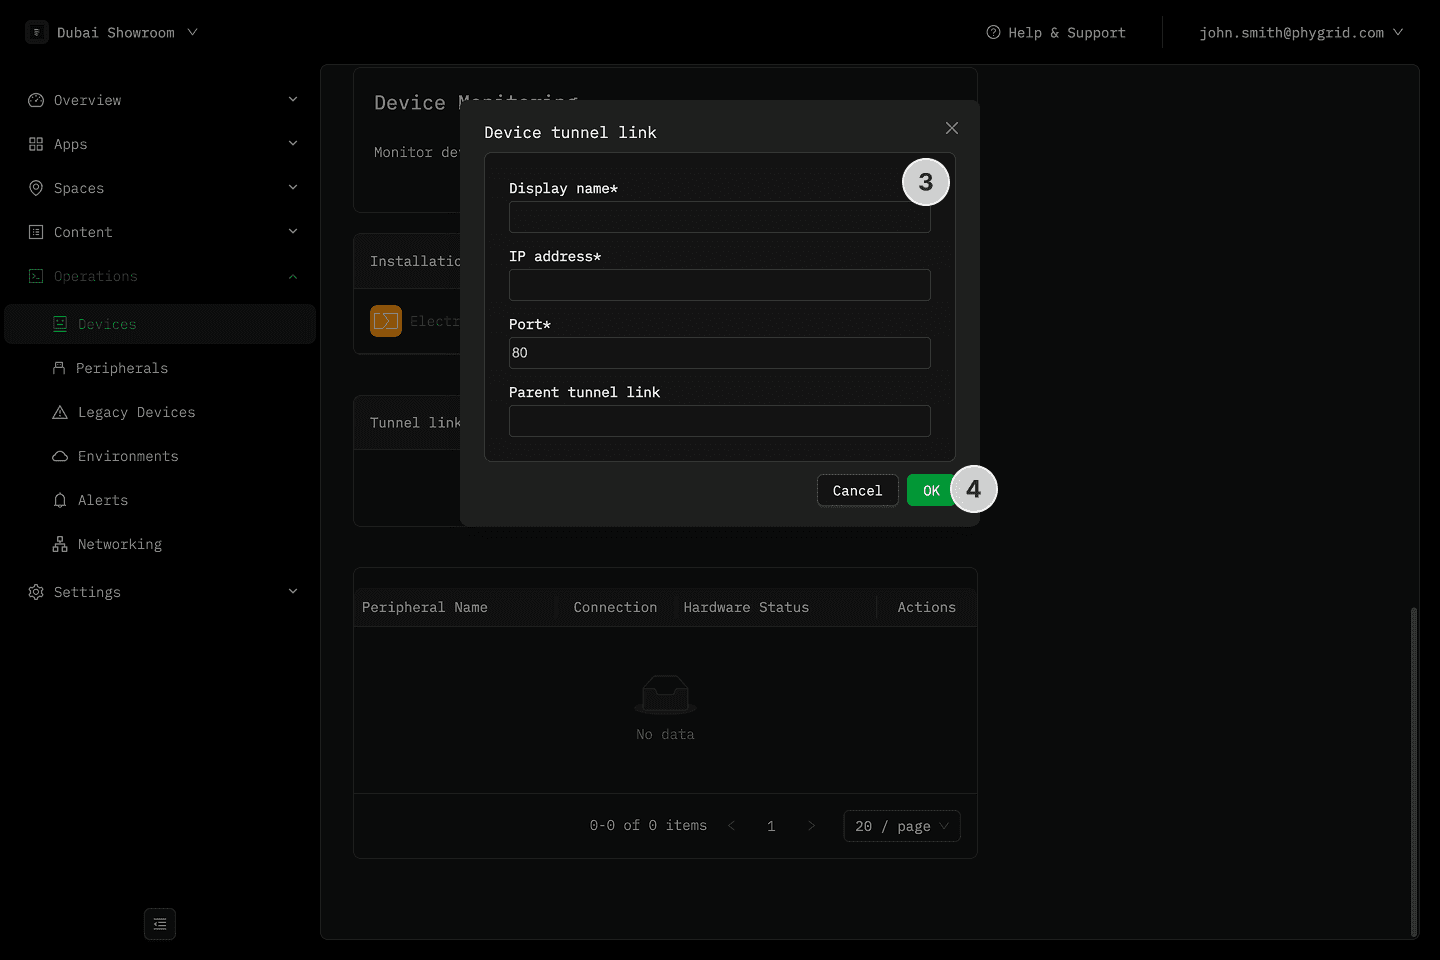Image resolution: width=1440 pixels, height=960 pixels.
Task: Click the Operations terminal icon
Action: click(36, 276)
